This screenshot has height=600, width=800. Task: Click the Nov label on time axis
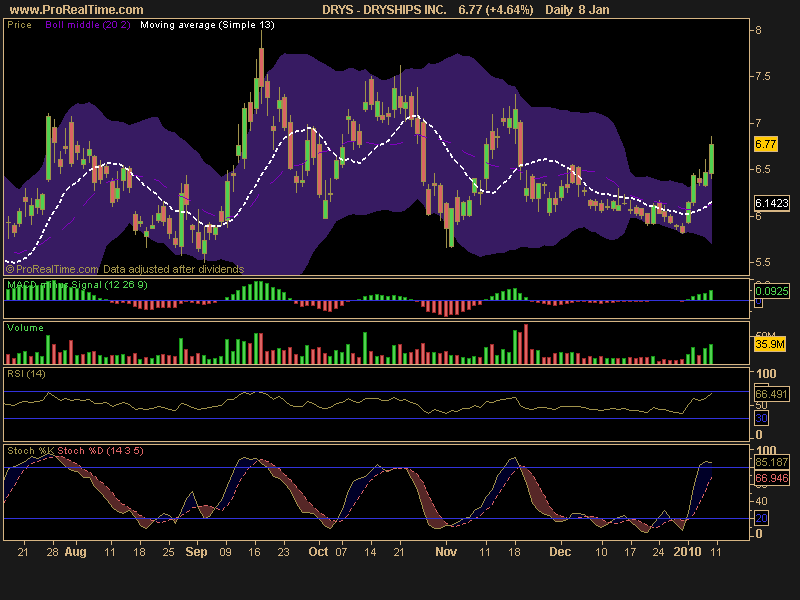(446, 551)
